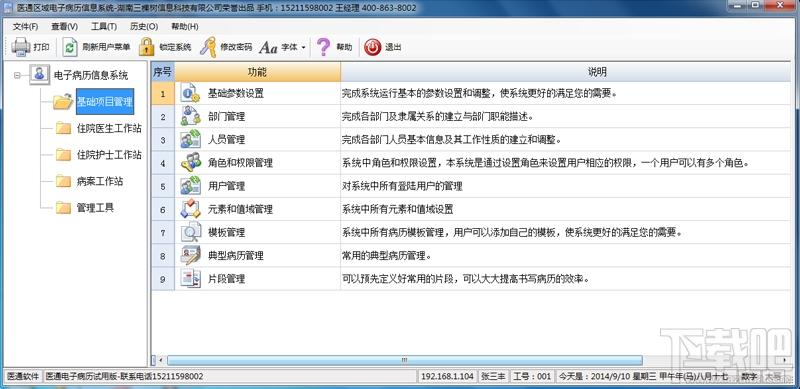Select the 人员管理 function cell
Image resolution: width=800 pixels, height=389 pixels.
257,139
